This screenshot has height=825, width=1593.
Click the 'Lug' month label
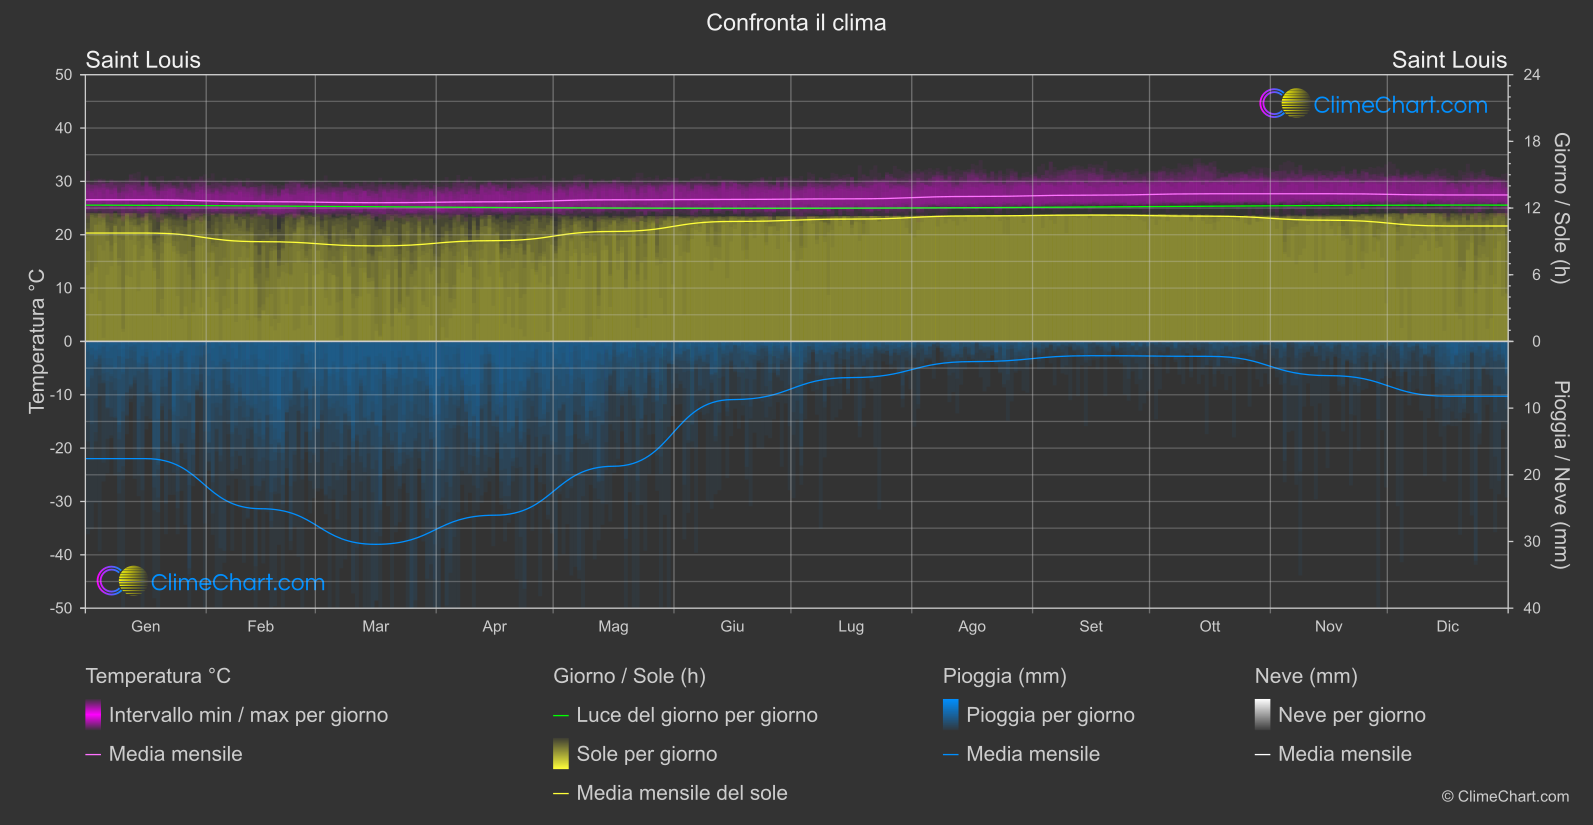click(851, 626)
